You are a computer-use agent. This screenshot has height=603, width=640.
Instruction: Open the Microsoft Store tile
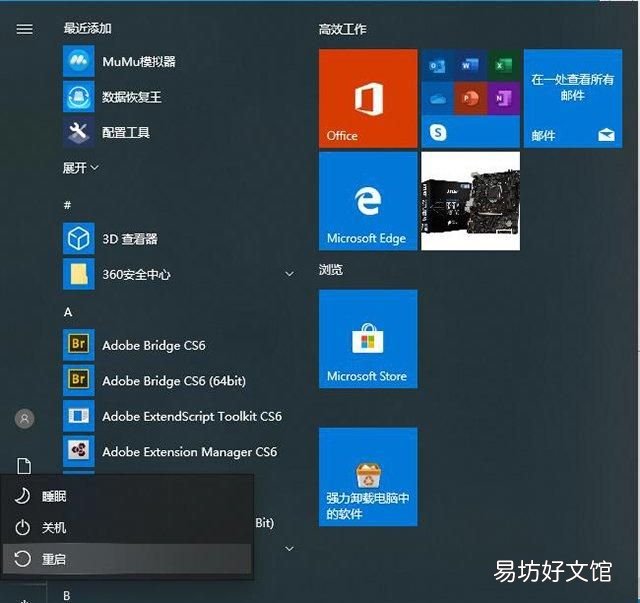click(x=368, y=339)
